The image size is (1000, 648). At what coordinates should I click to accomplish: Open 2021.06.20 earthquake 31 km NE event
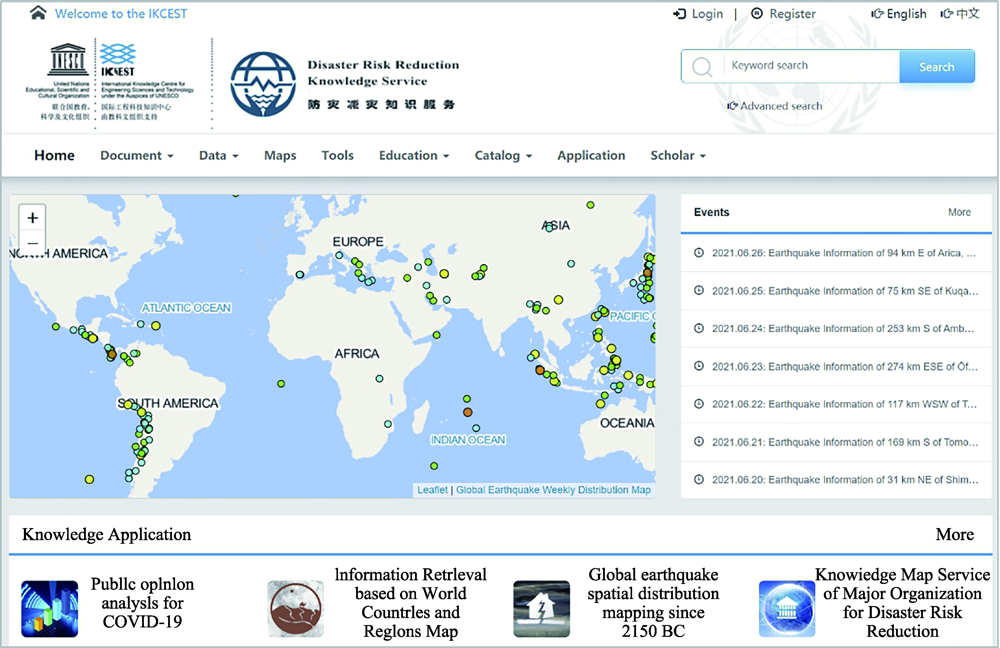[x=845, y=480]
